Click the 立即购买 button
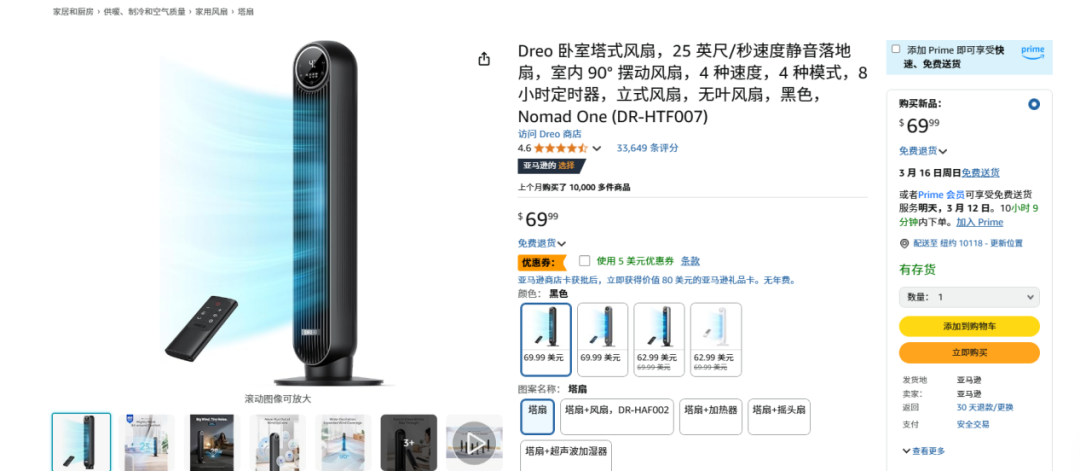1080x471 pixels. click(969, 353)
